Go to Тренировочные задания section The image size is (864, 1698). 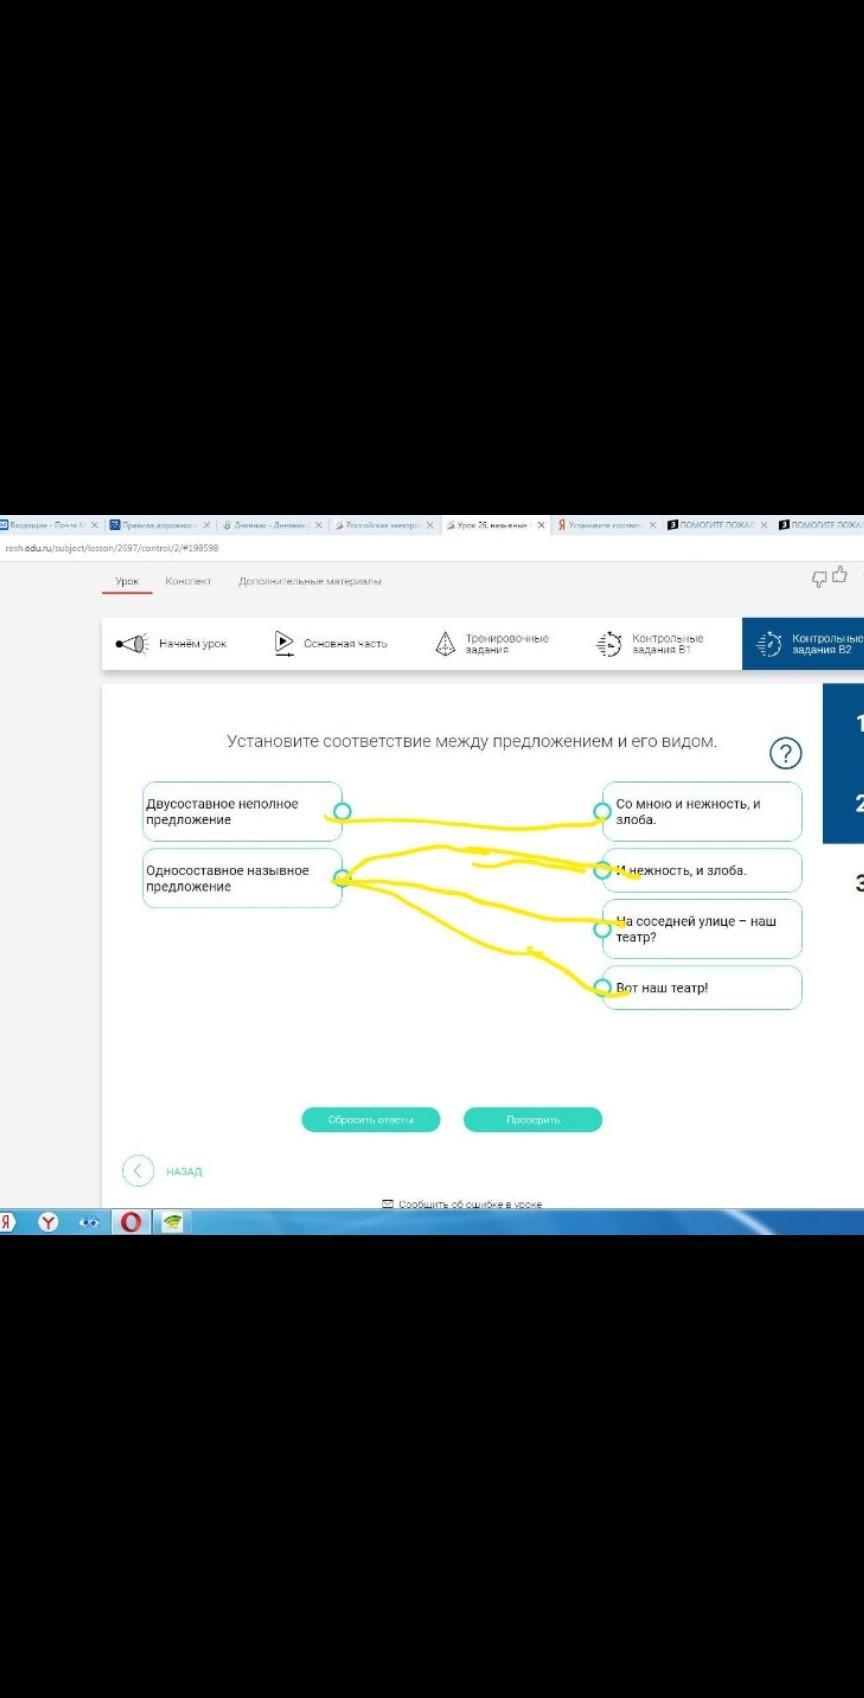click(x=493, y=644)
